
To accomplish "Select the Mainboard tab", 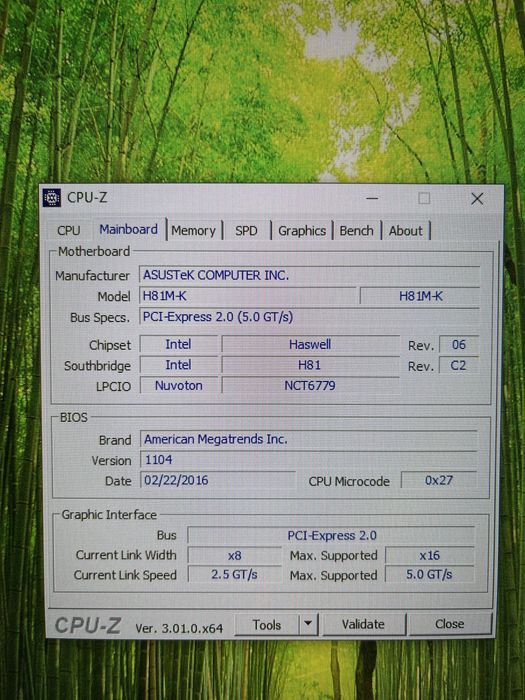I will point(129,229).
